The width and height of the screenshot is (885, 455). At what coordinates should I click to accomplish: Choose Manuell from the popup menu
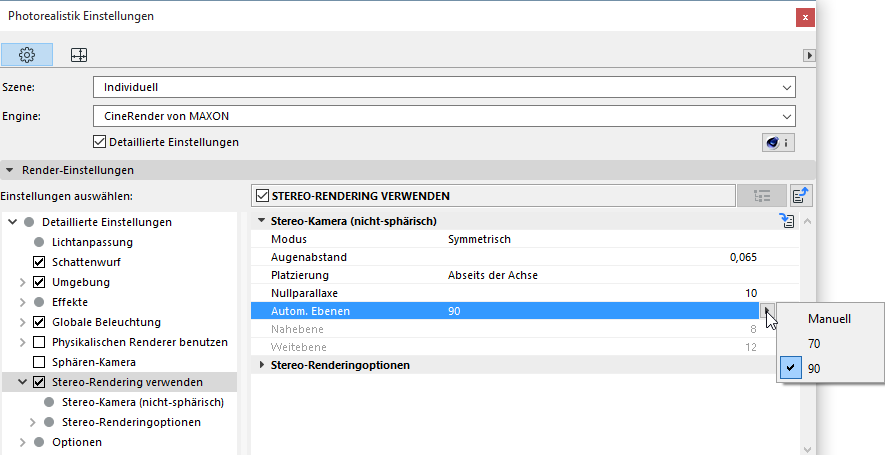pyautogui.click(x=830, y=319)
